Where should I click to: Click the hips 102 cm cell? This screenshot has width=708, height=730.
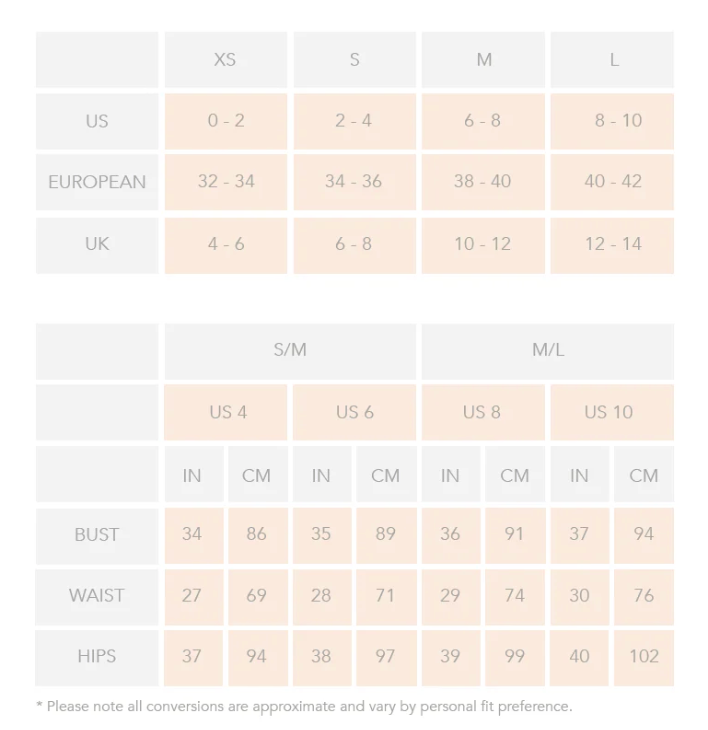pos(643,657)
